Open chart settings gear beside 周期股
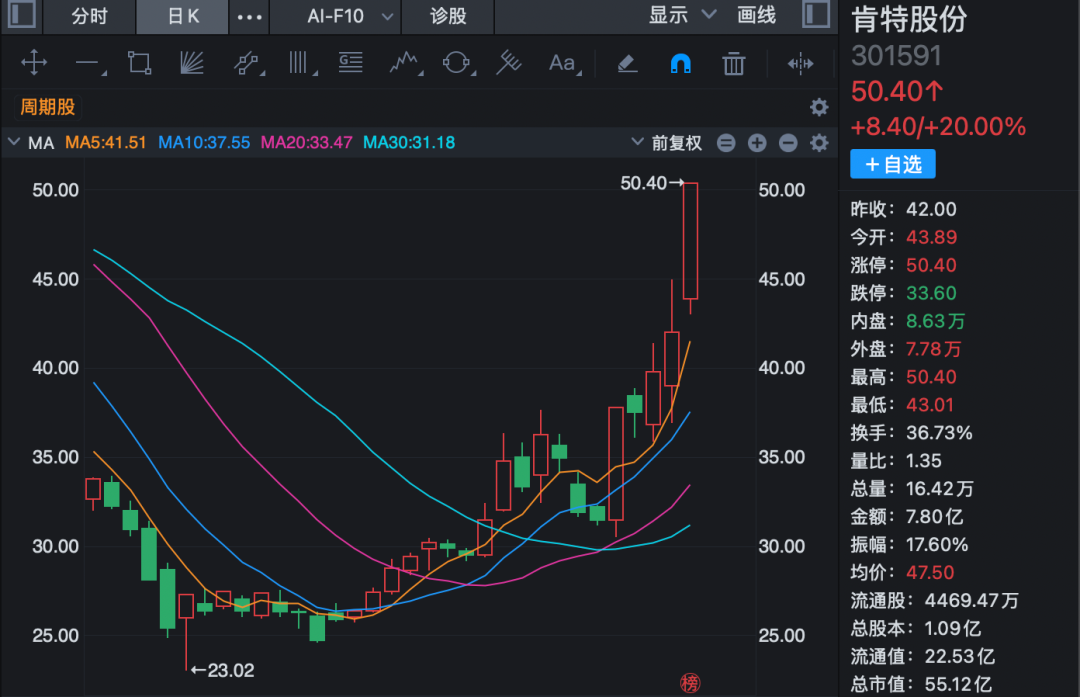1080x697 pixels. click(x=819, y=107)
